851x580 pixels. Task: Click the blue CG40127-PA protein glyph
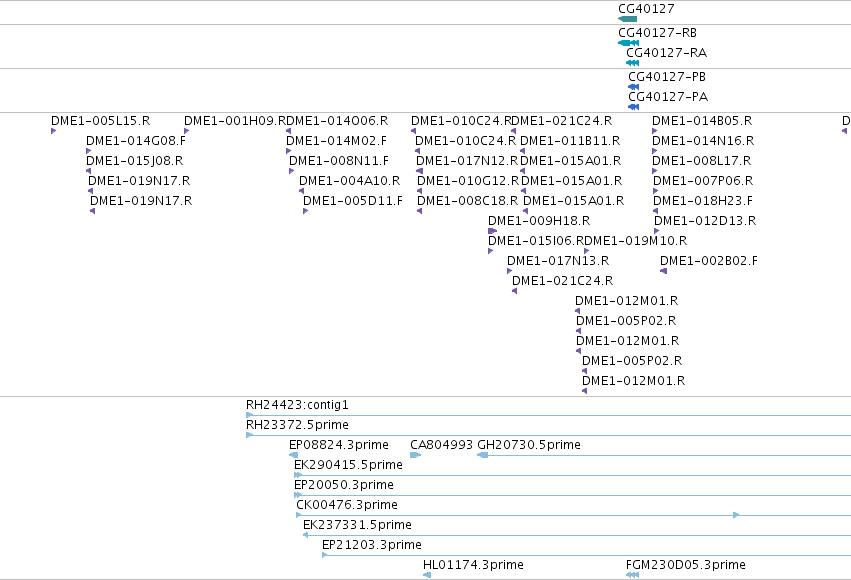(633, 107)
